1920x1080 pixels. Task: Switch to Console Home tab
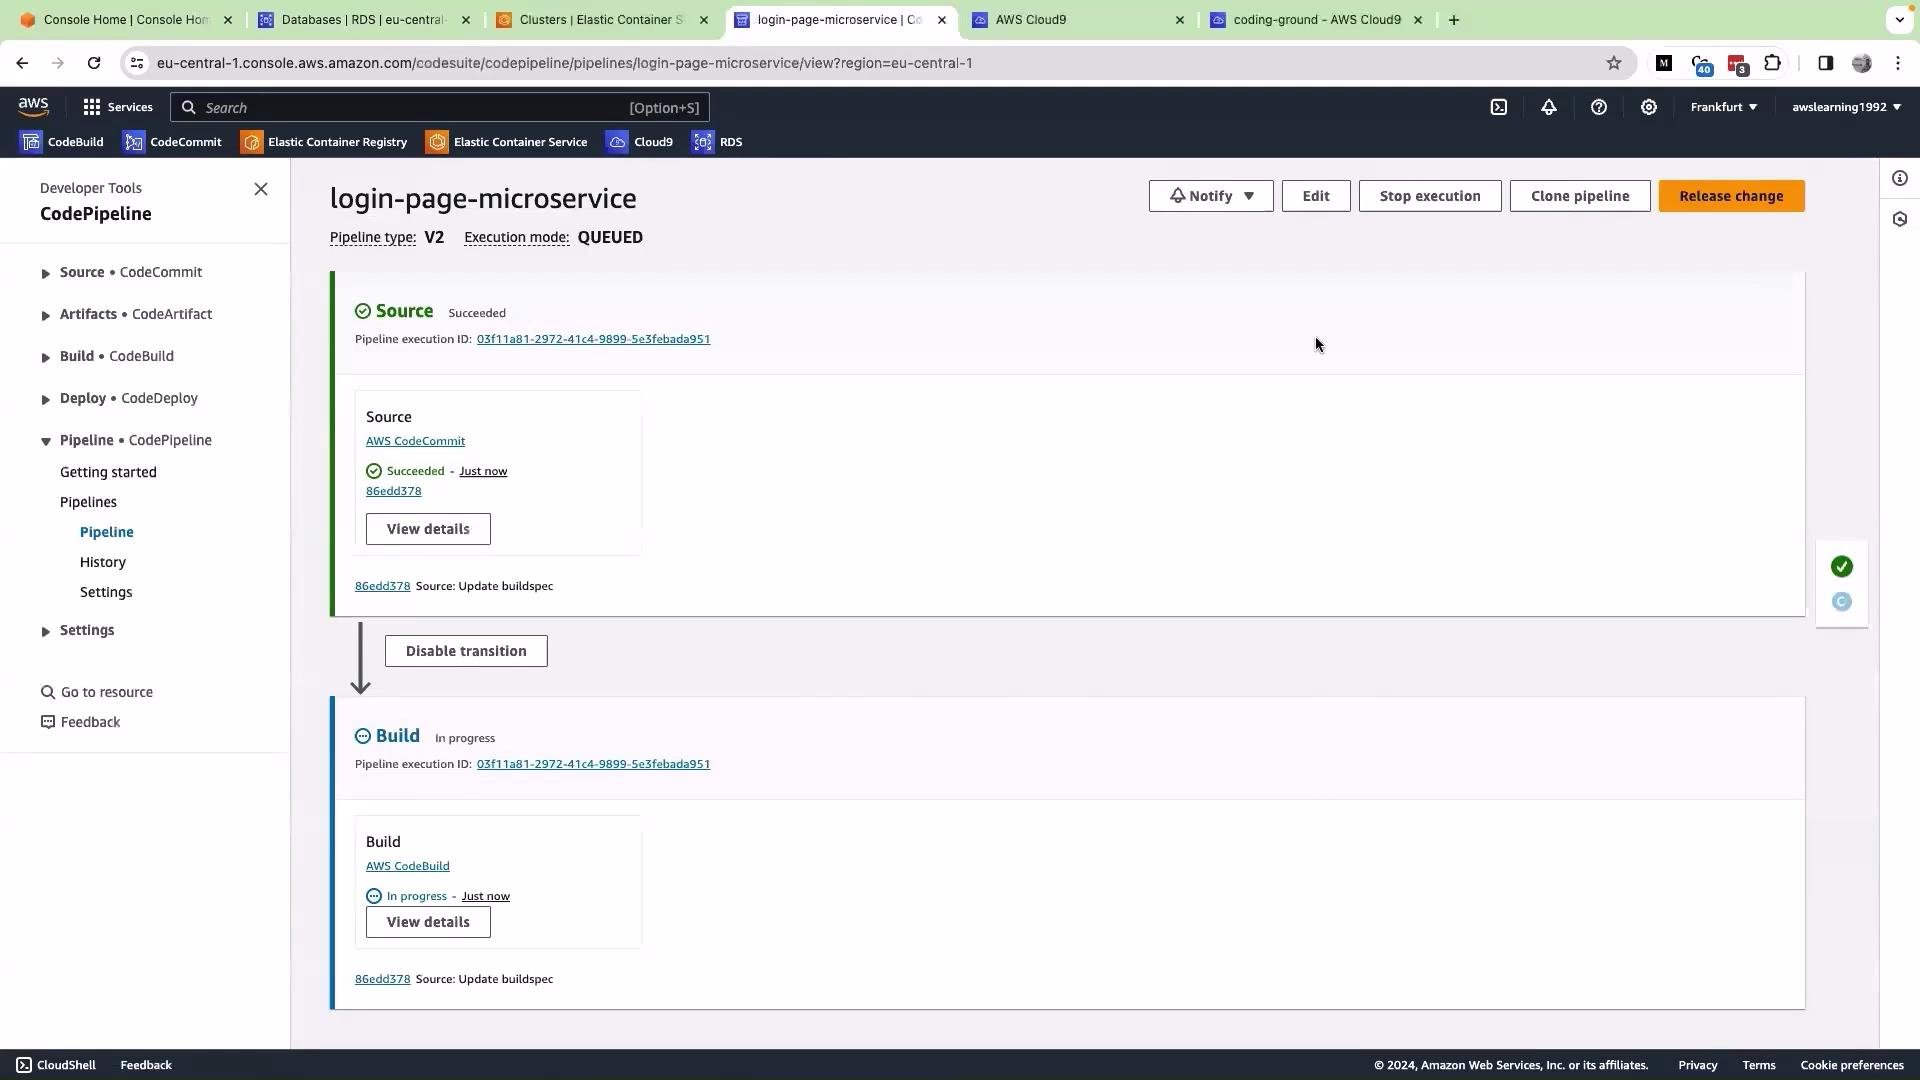(x=127, y=20)
